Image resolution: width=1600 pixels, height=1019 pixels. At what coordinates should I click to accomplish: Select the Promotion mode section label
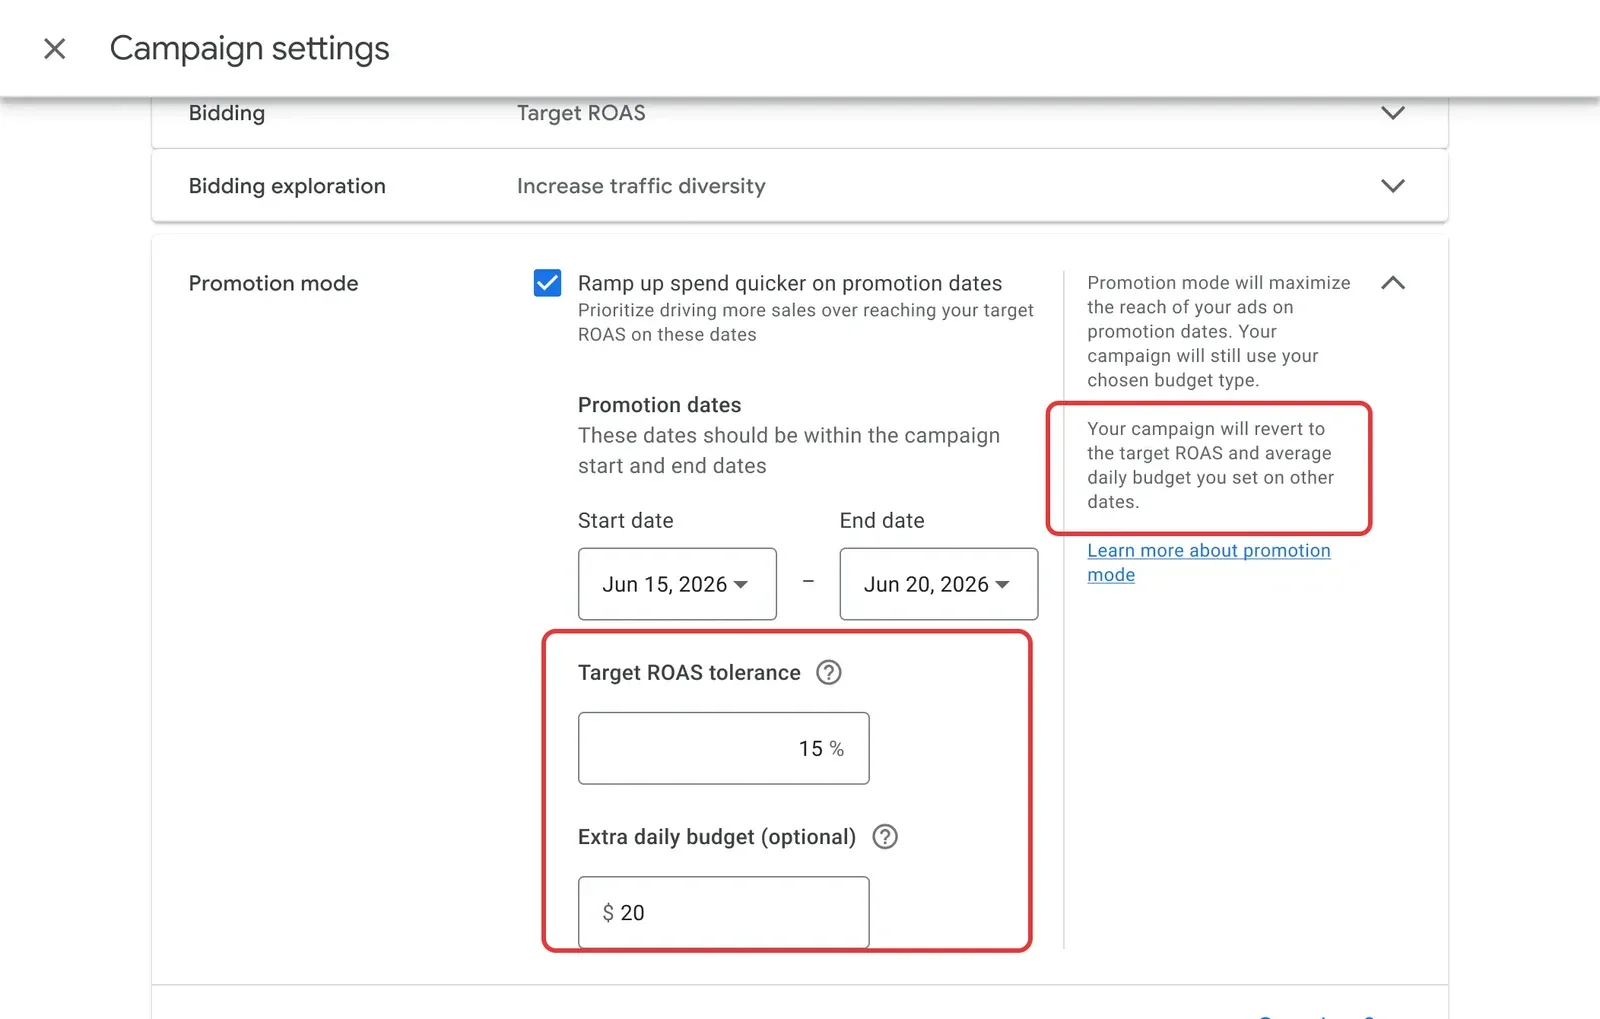(x=273, y=283)
